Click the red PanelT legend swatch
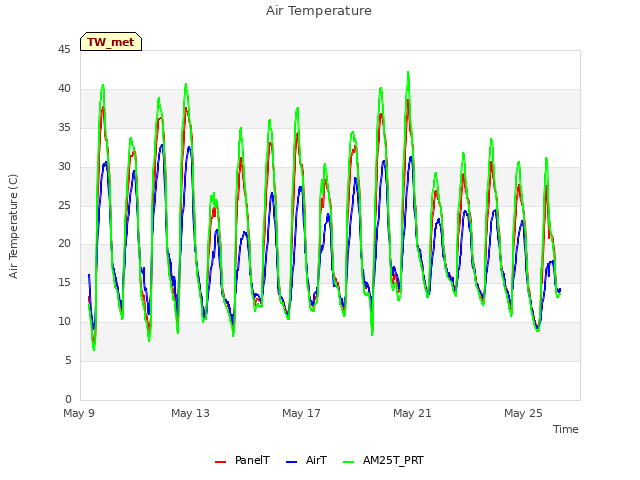This screenshot has height=480, width=640. coord(220,462)
